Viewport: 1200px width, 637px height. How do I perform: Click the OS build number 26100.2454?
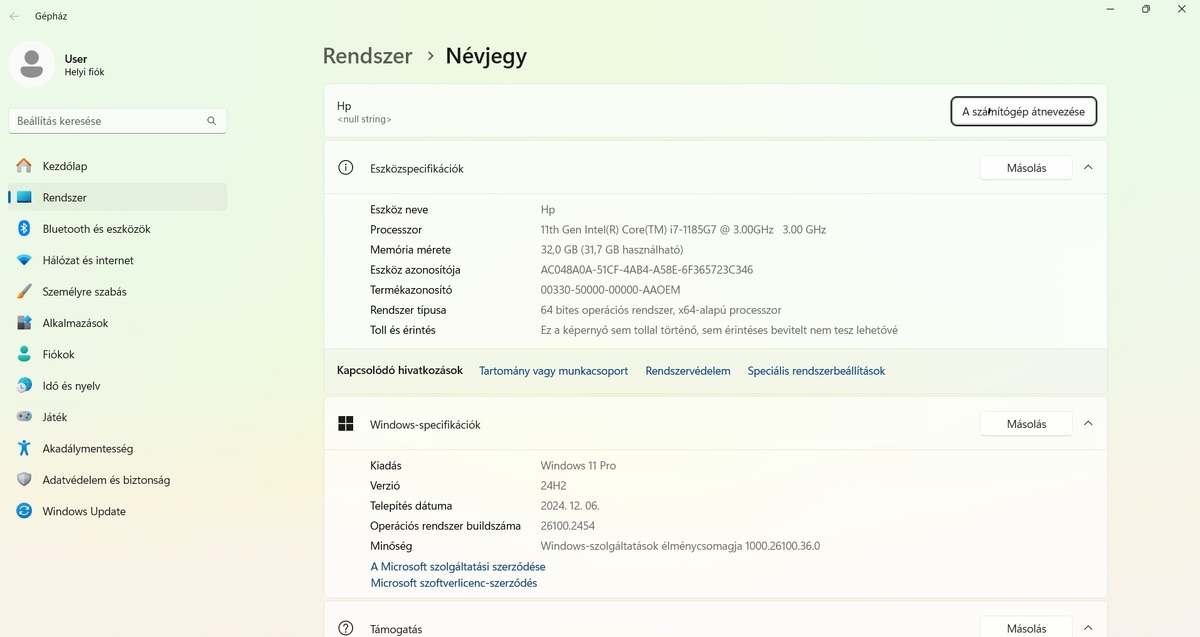tap(568, 526)
